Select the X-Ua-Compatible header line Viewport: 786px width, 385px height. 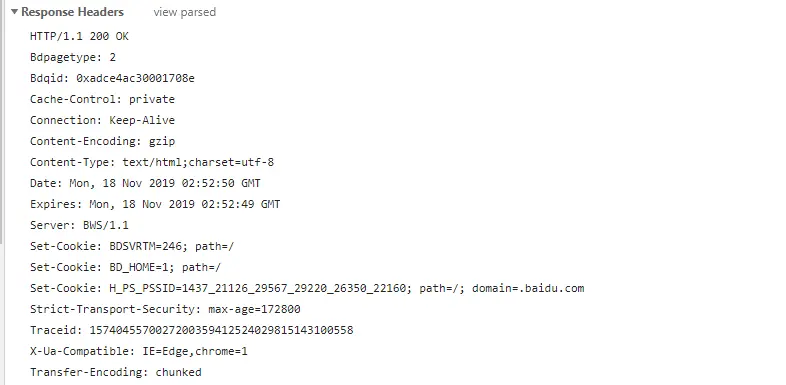click(x=139, y=351)
